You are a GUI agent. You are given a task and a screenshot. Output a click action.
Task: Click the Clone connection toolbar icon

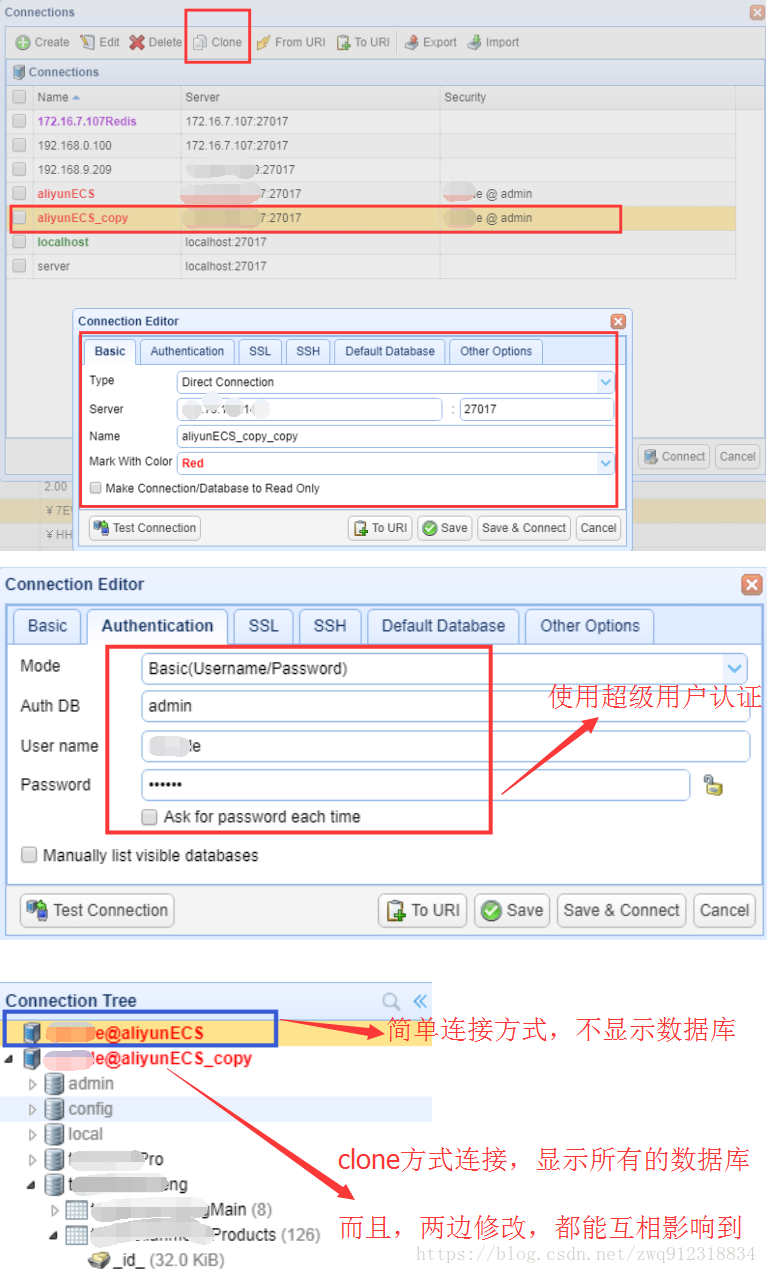[x=200, y=43]
